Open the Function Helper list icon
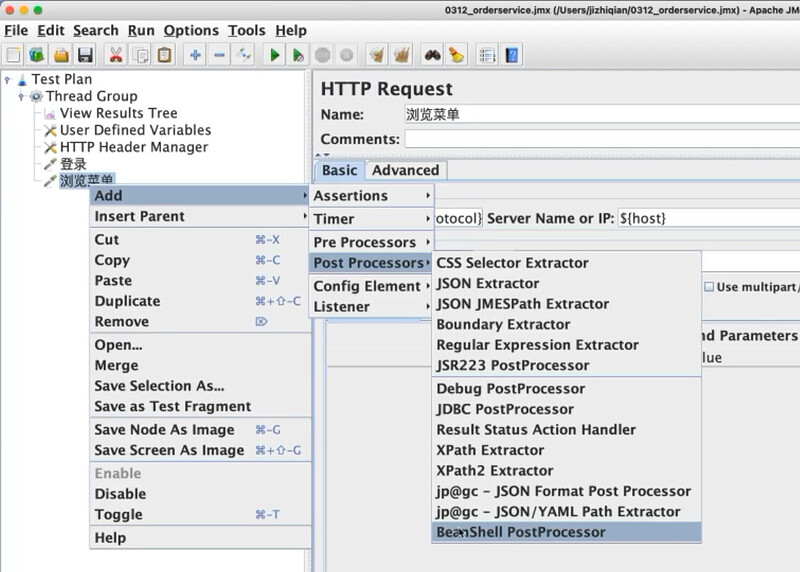The height and width of the screenshot is (572, 800). [487, 55]
